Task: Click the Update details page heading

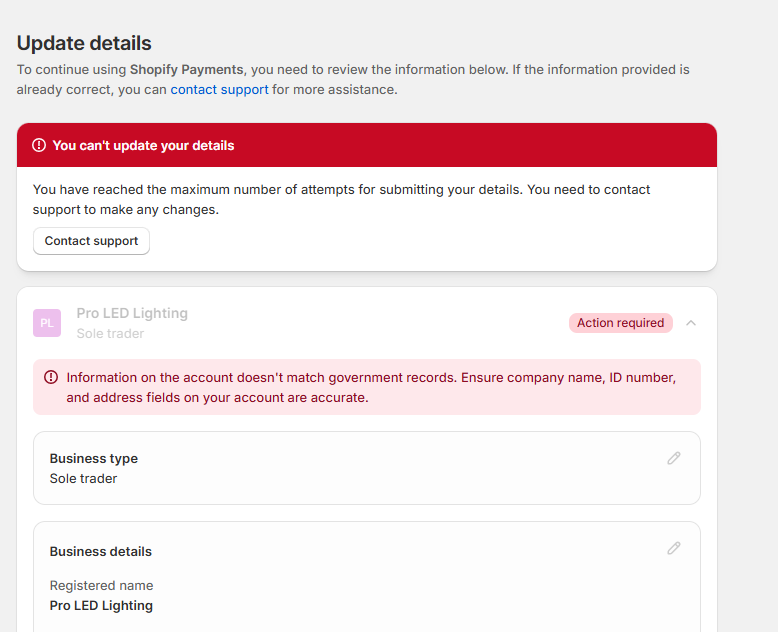Action: click(x=84, y=43)
